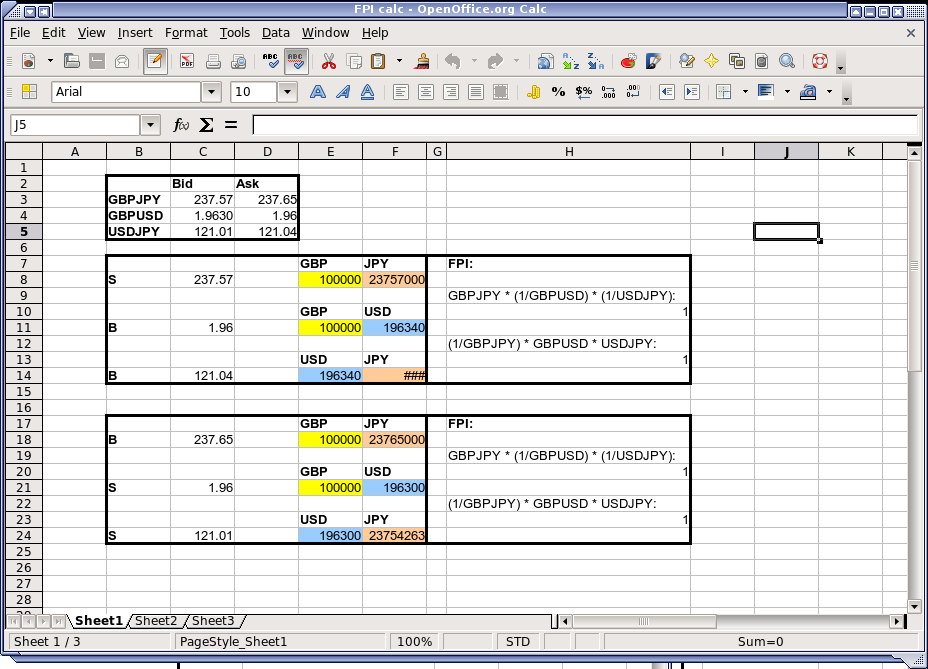Select column H header
Screen dimensions: 928x669
pos(568,152)
